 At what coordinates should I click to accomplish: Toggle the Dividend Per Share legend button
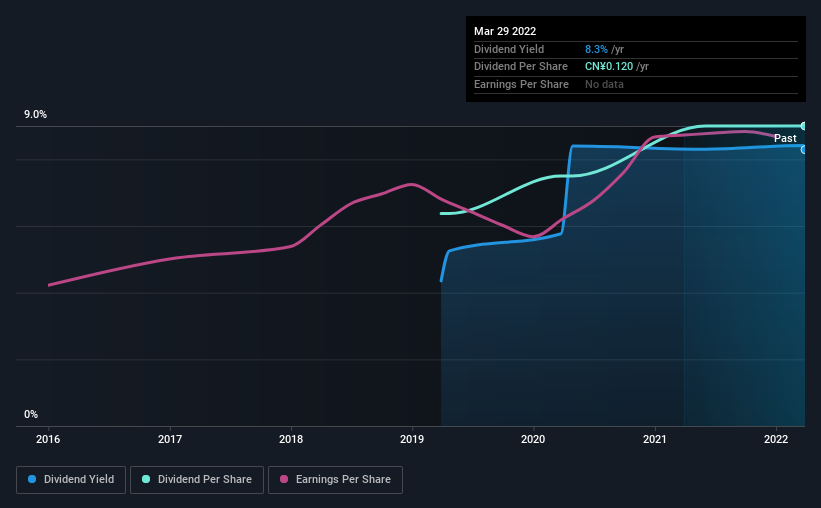[197, 480]
